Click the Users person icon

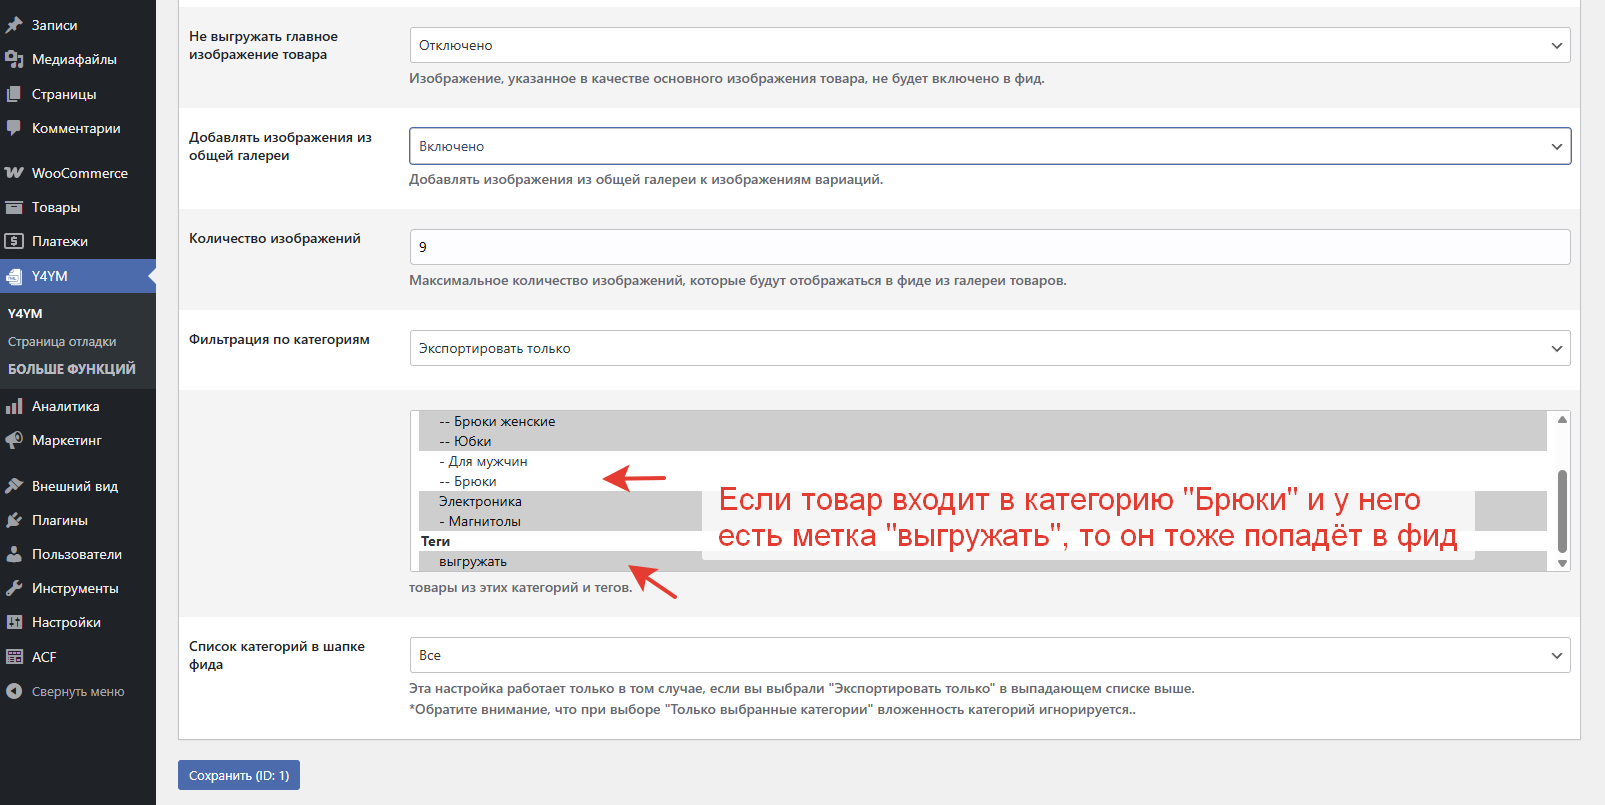click(14, 554)
